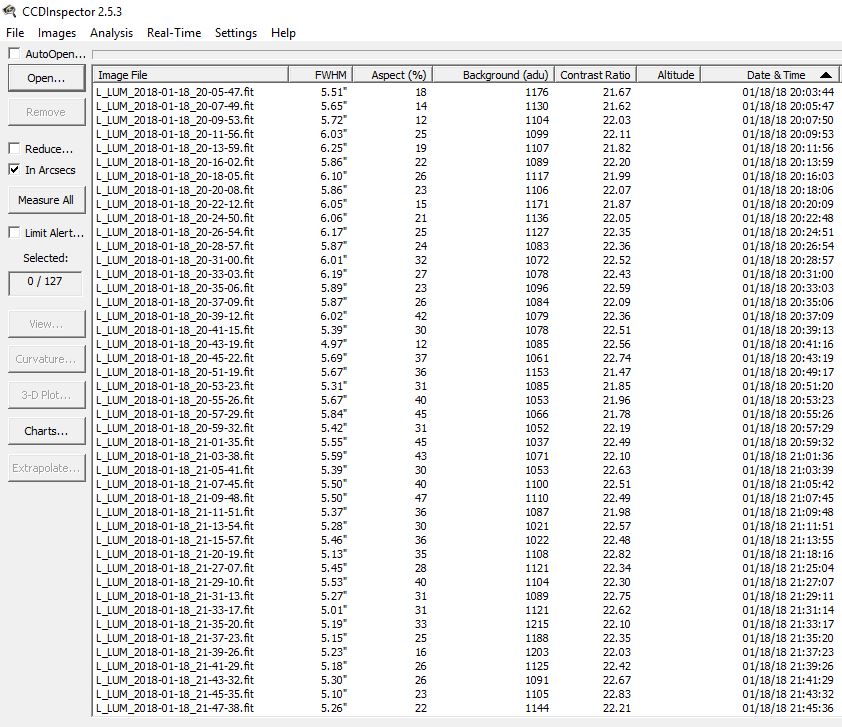Click the Background (adu) column header

(492, 75)
